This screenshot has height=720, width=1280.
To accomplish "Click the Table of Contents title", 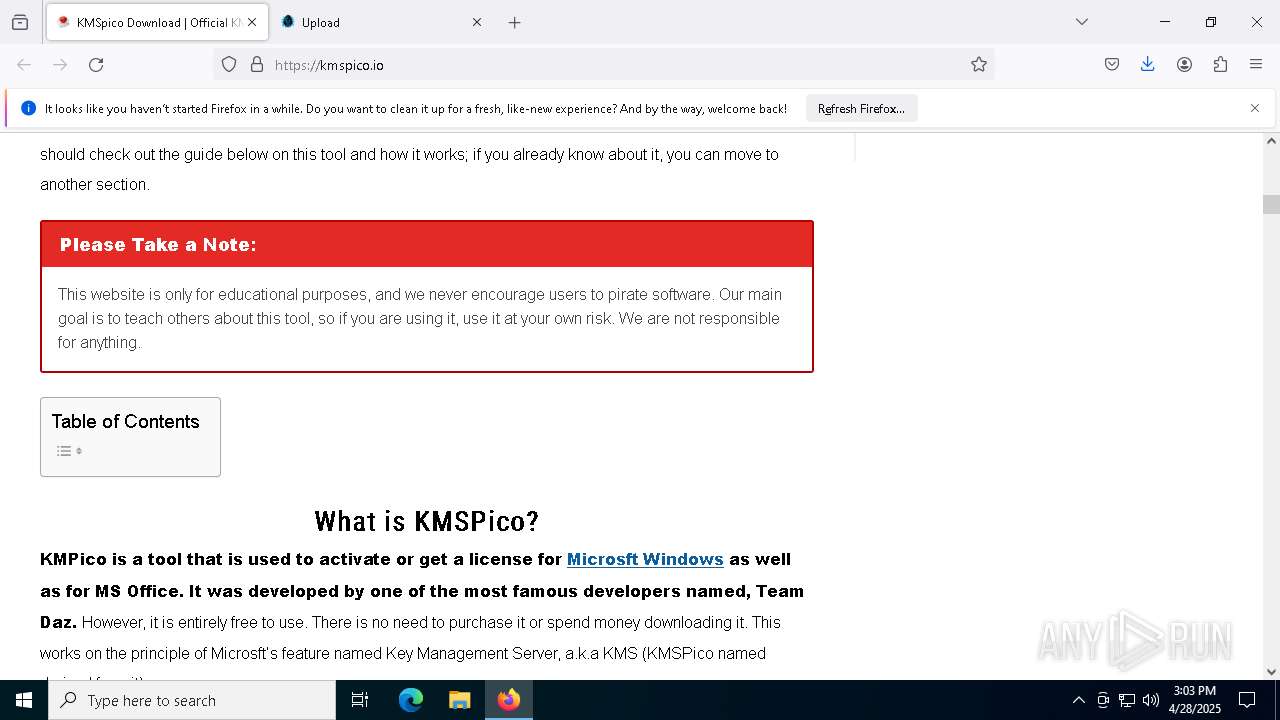I will pos(125,421).
